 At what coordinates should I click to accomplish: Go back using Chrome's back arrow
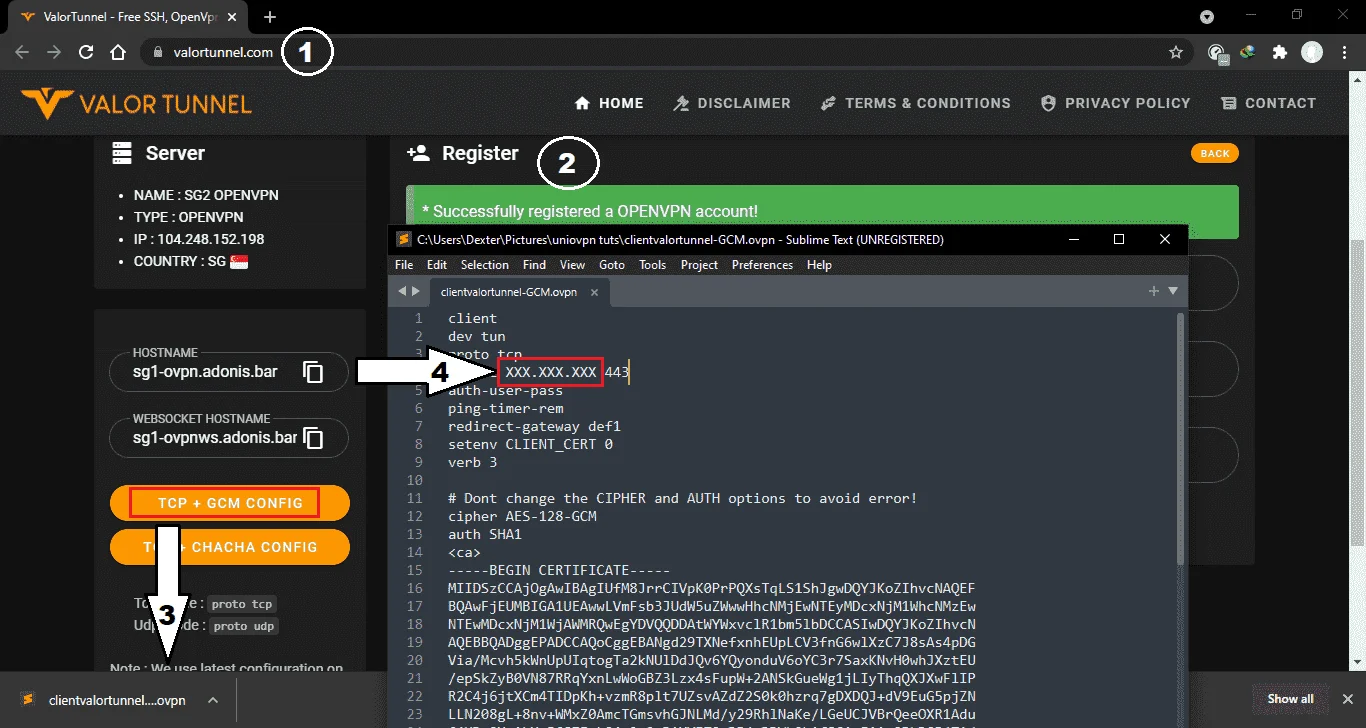click(22, 53)
